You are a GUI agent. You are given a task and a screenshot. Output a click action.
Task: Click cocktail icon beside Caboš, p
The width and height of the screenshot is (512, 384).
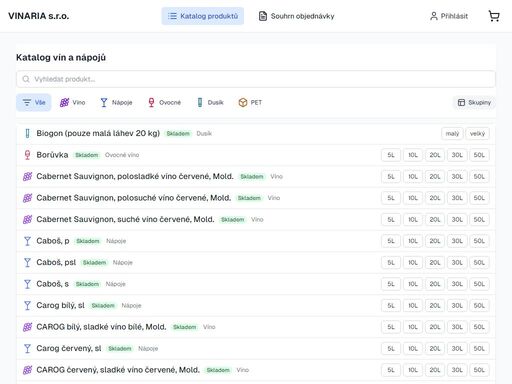28,241
